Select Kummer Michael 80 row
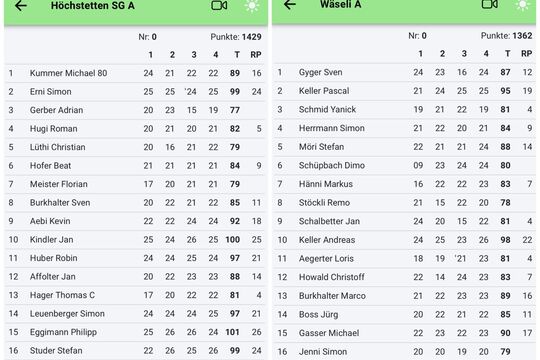The height and width of the screenshot is (360, 540). [x=136, y=73]
